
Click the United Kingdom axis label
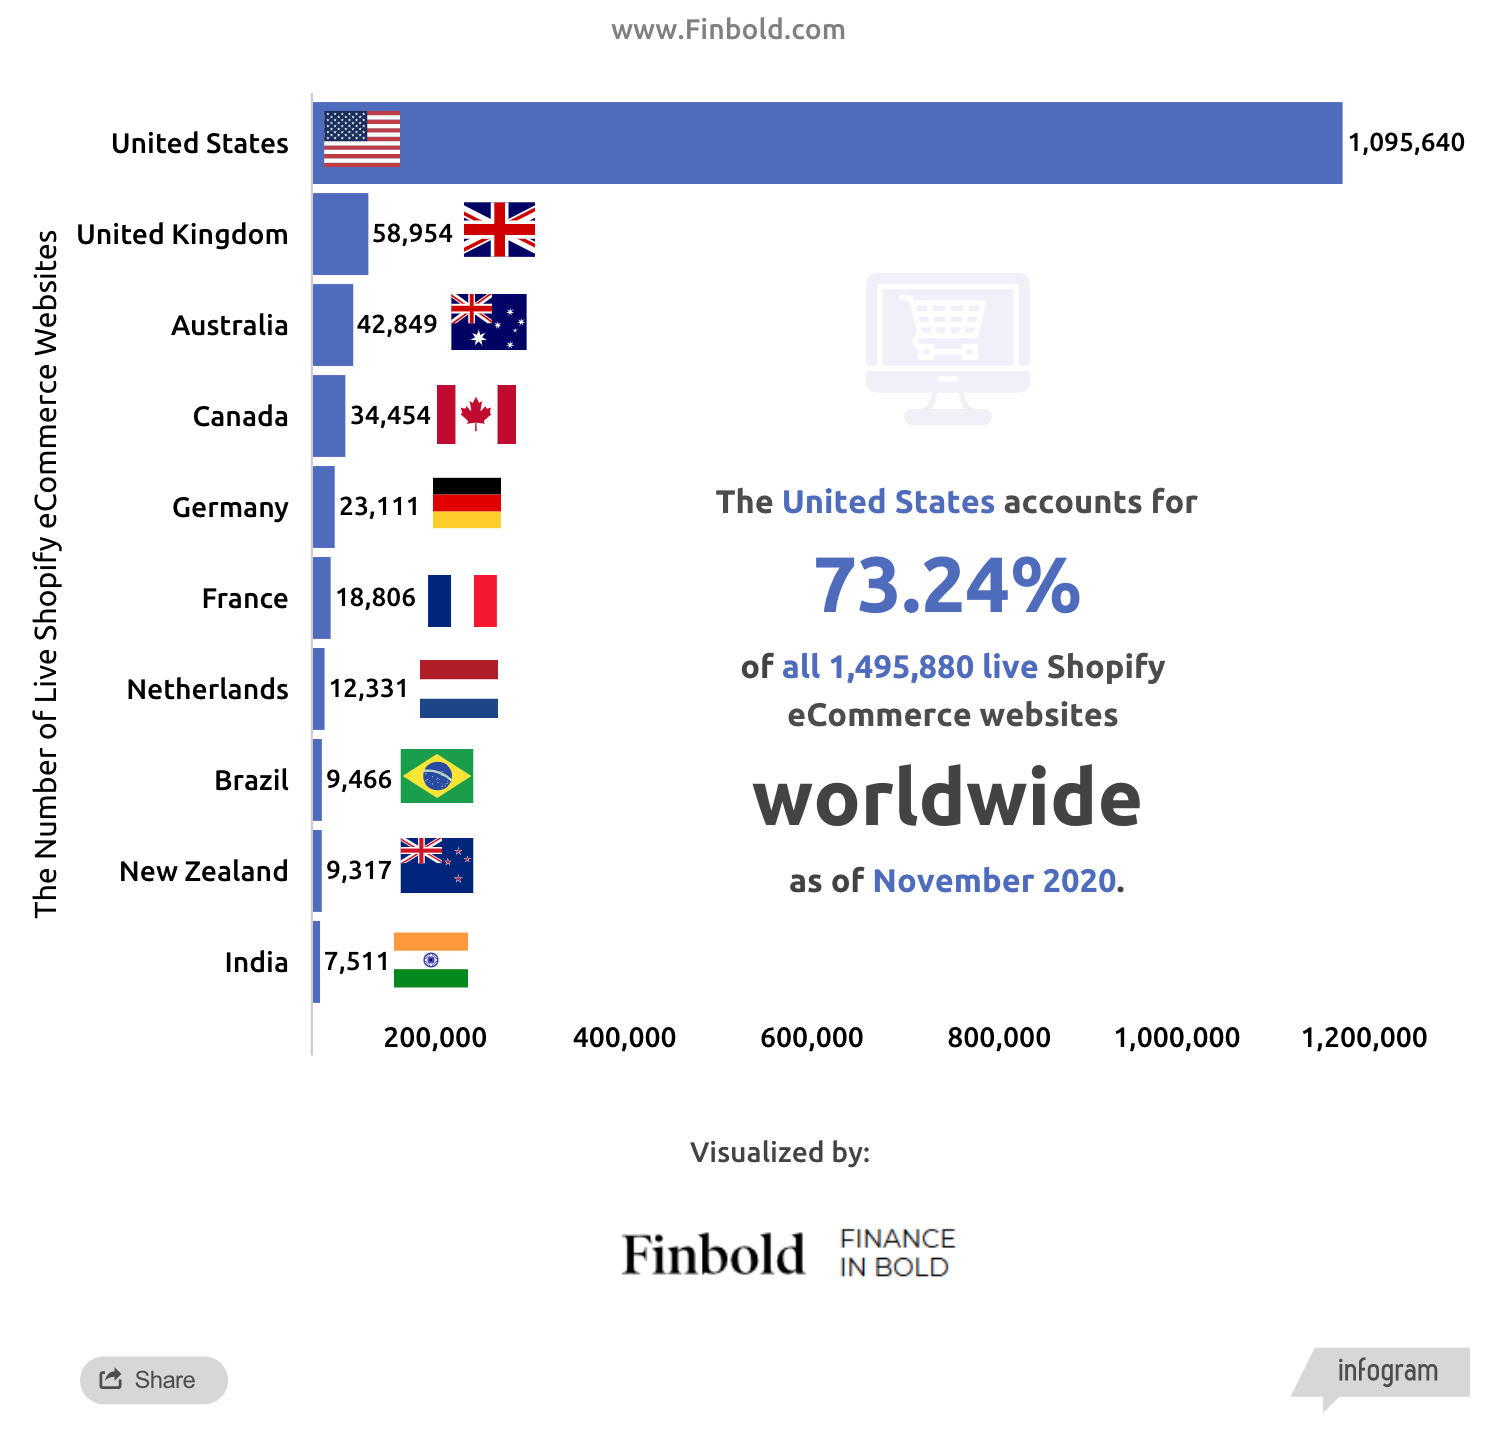(182, 234)
